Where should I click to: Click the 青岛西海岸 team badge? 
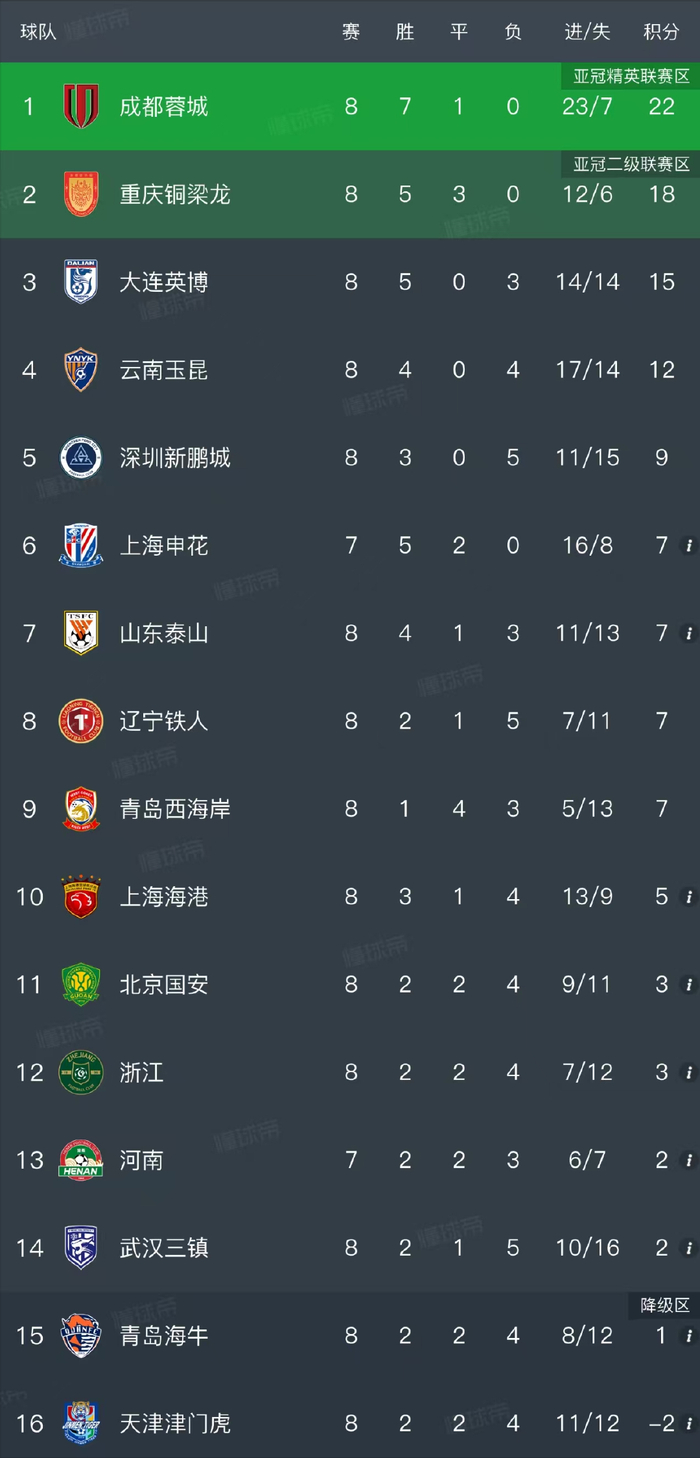81,808
